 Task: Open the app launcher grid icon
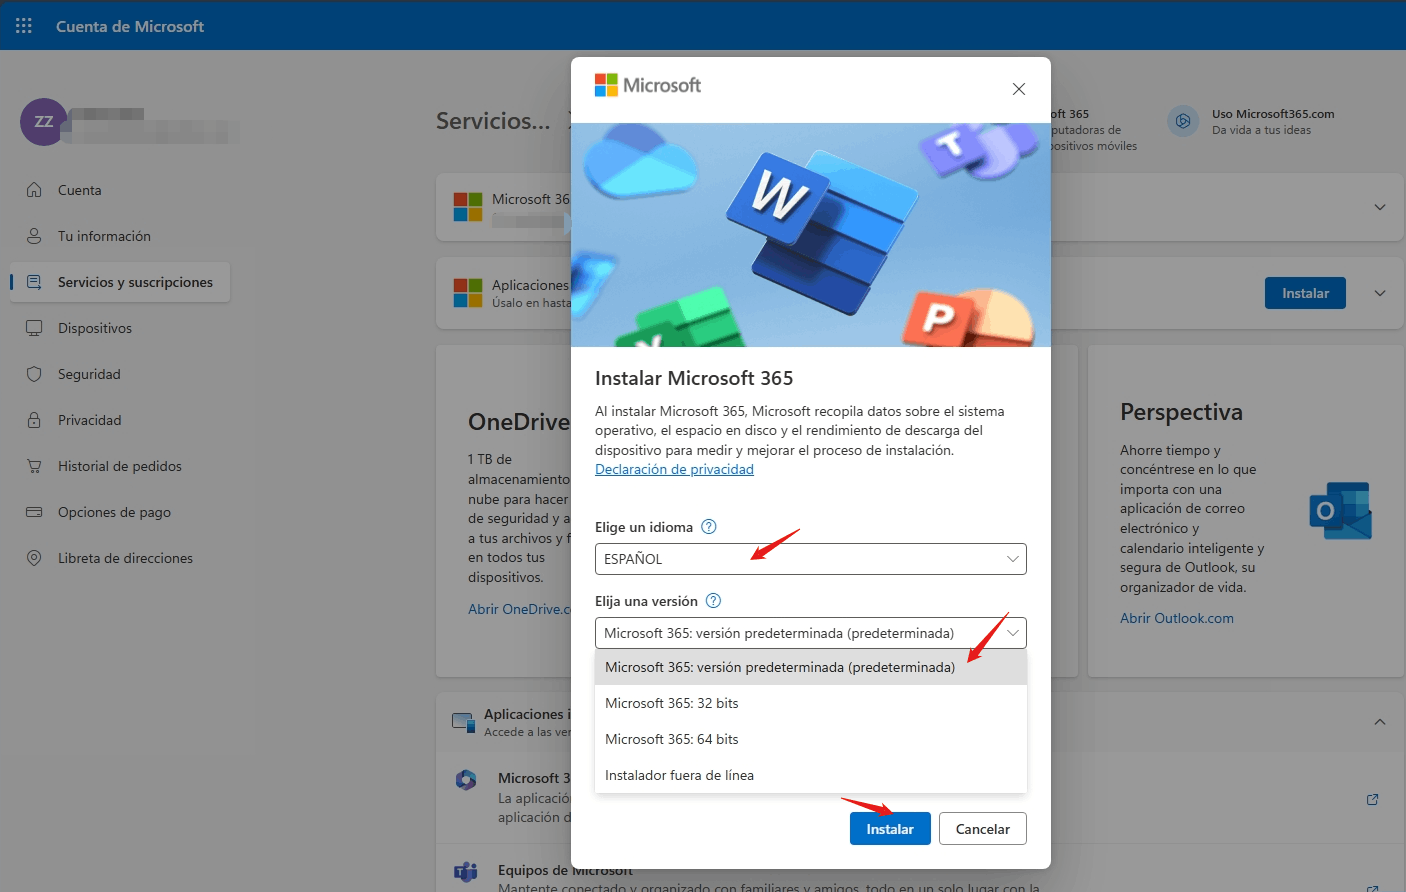click(24, 26)
